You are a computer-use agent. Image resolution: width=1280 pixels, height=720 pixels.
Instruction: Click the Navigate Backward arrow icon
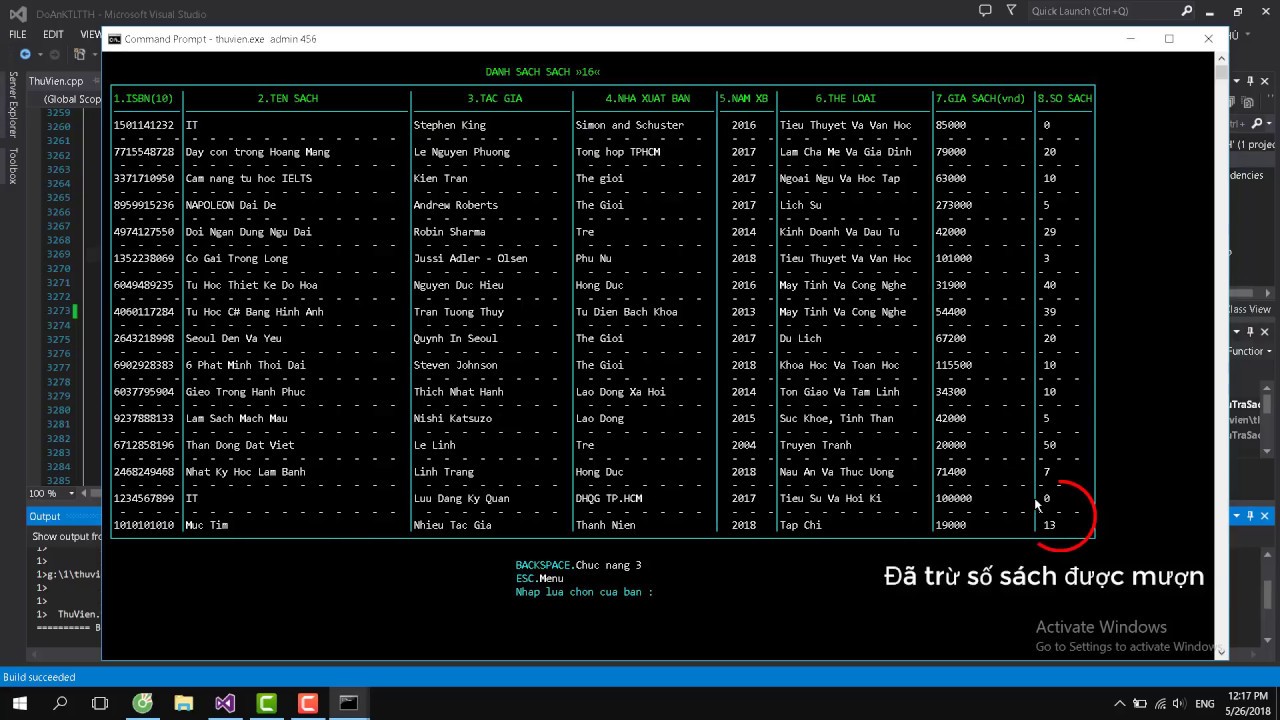(25, 54)
